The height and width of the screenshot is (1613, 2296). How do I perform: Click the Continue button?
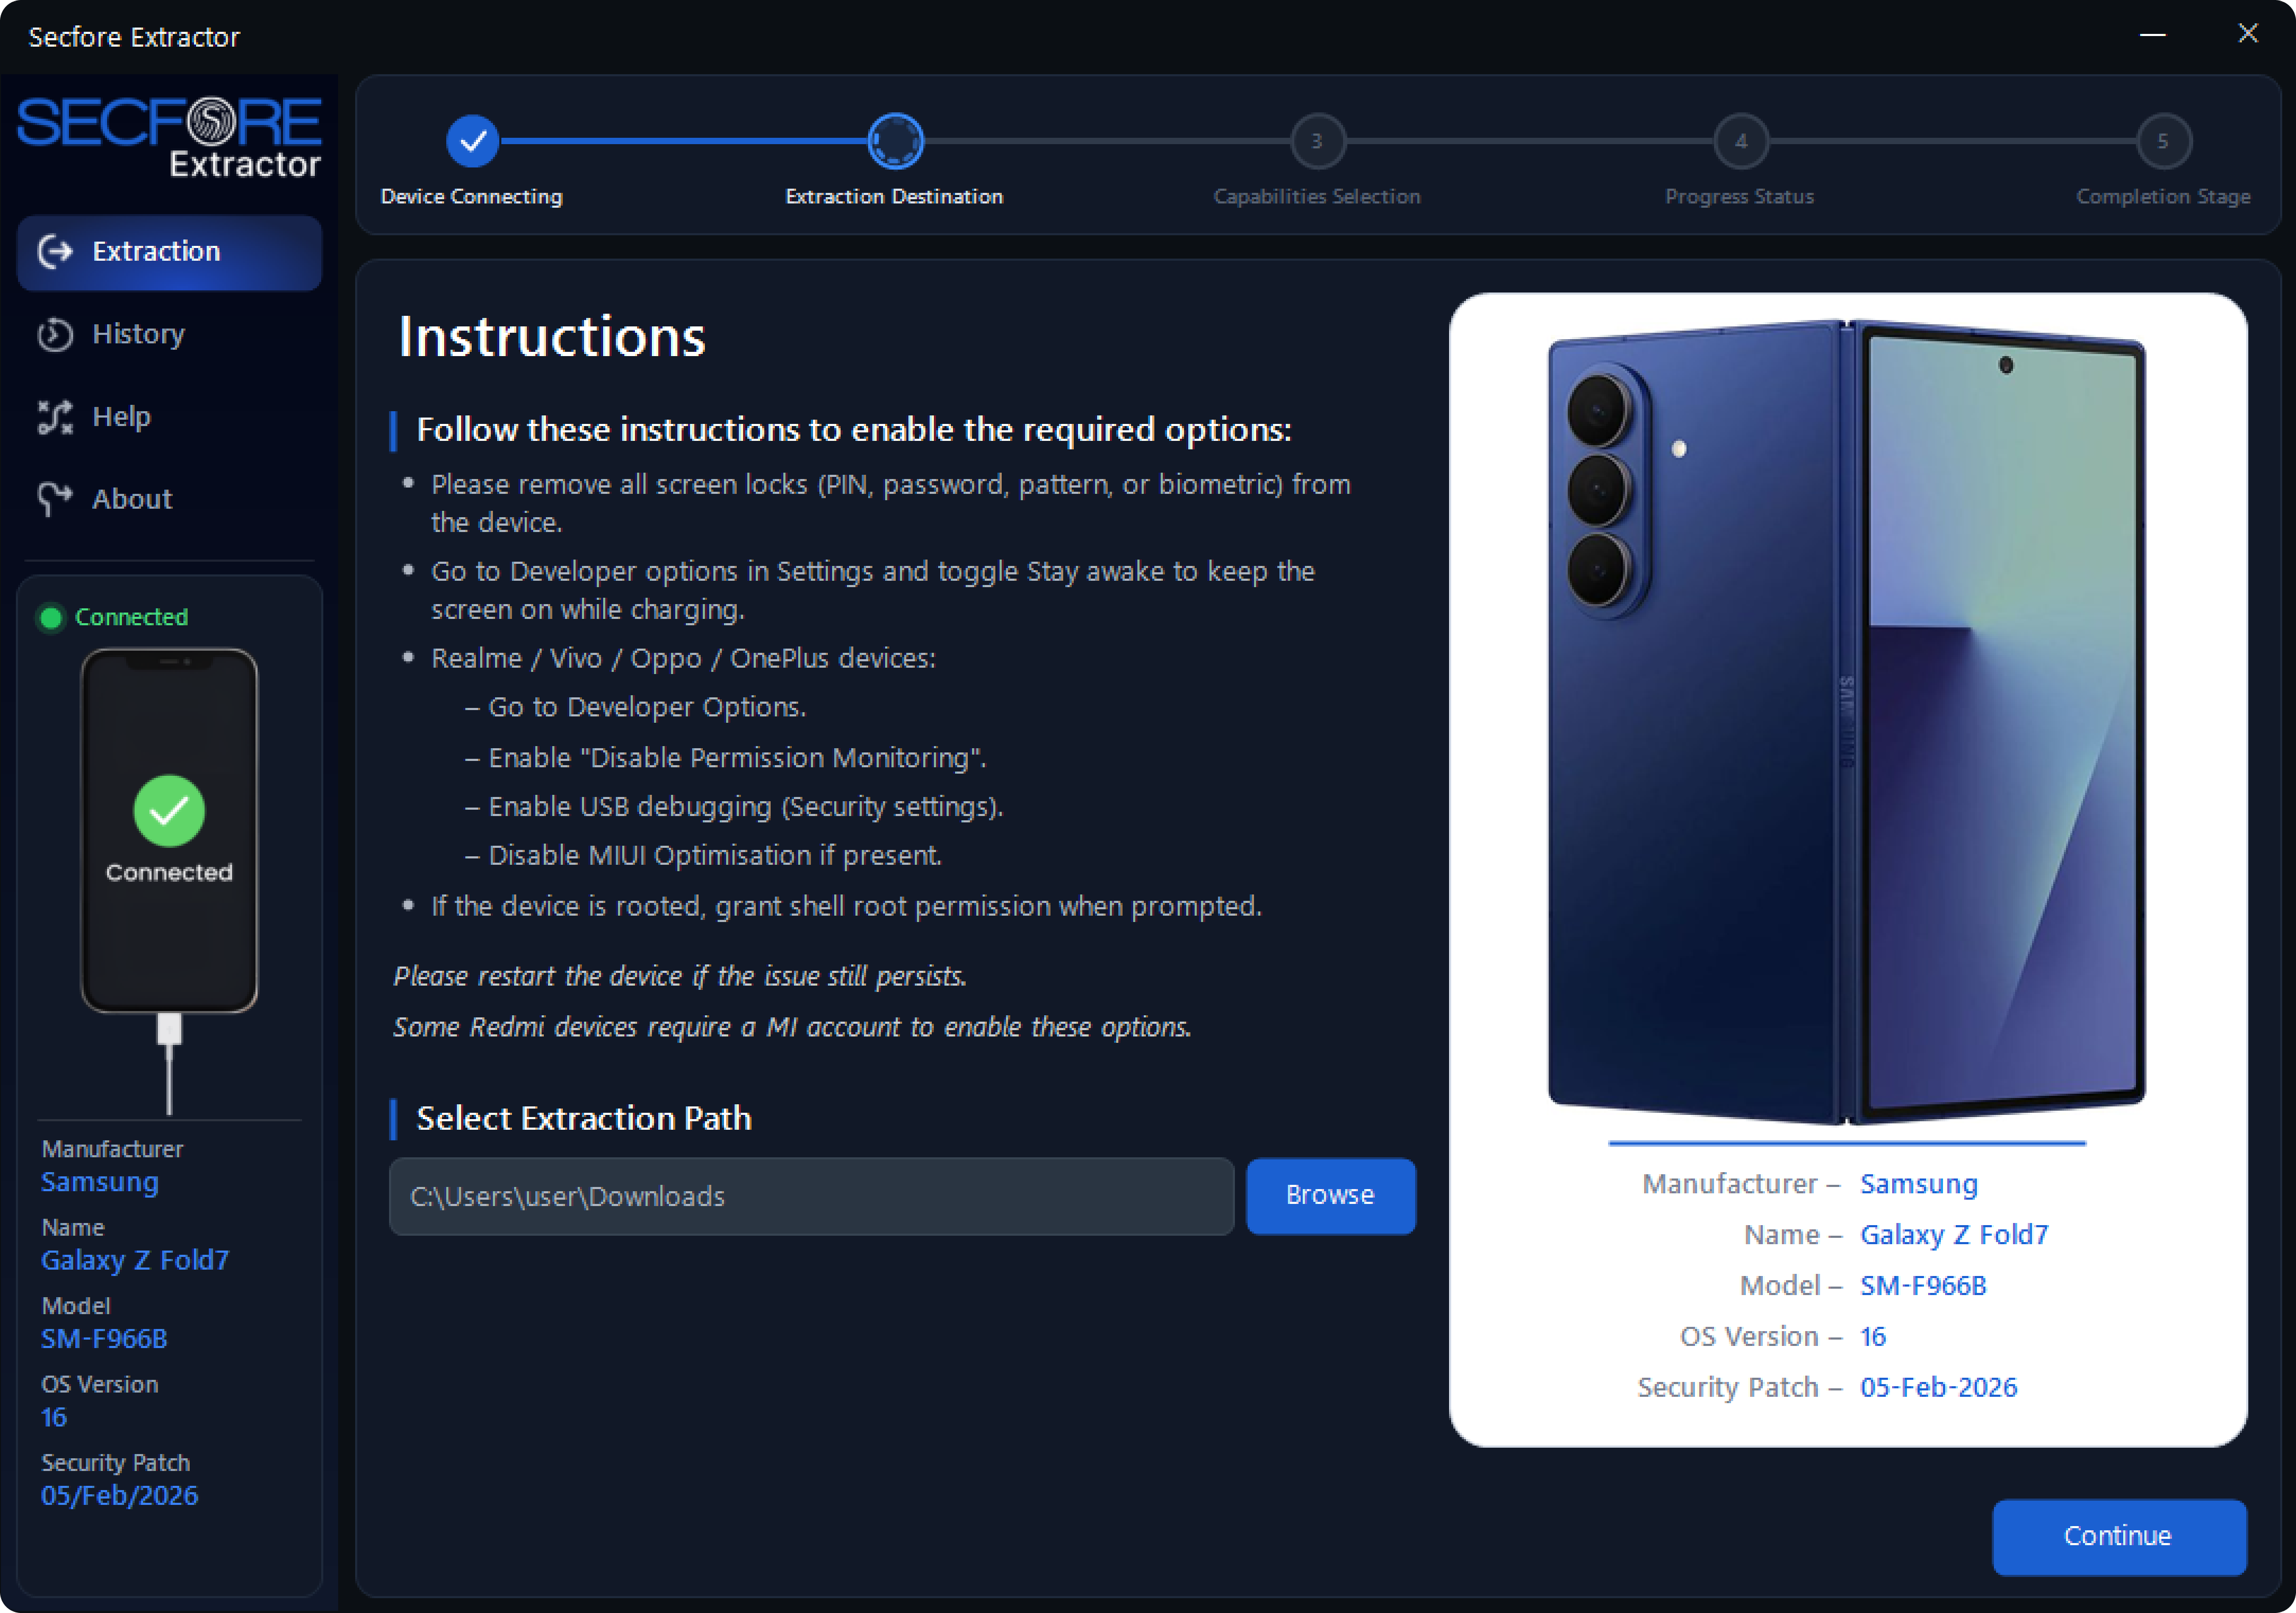2118,1536
